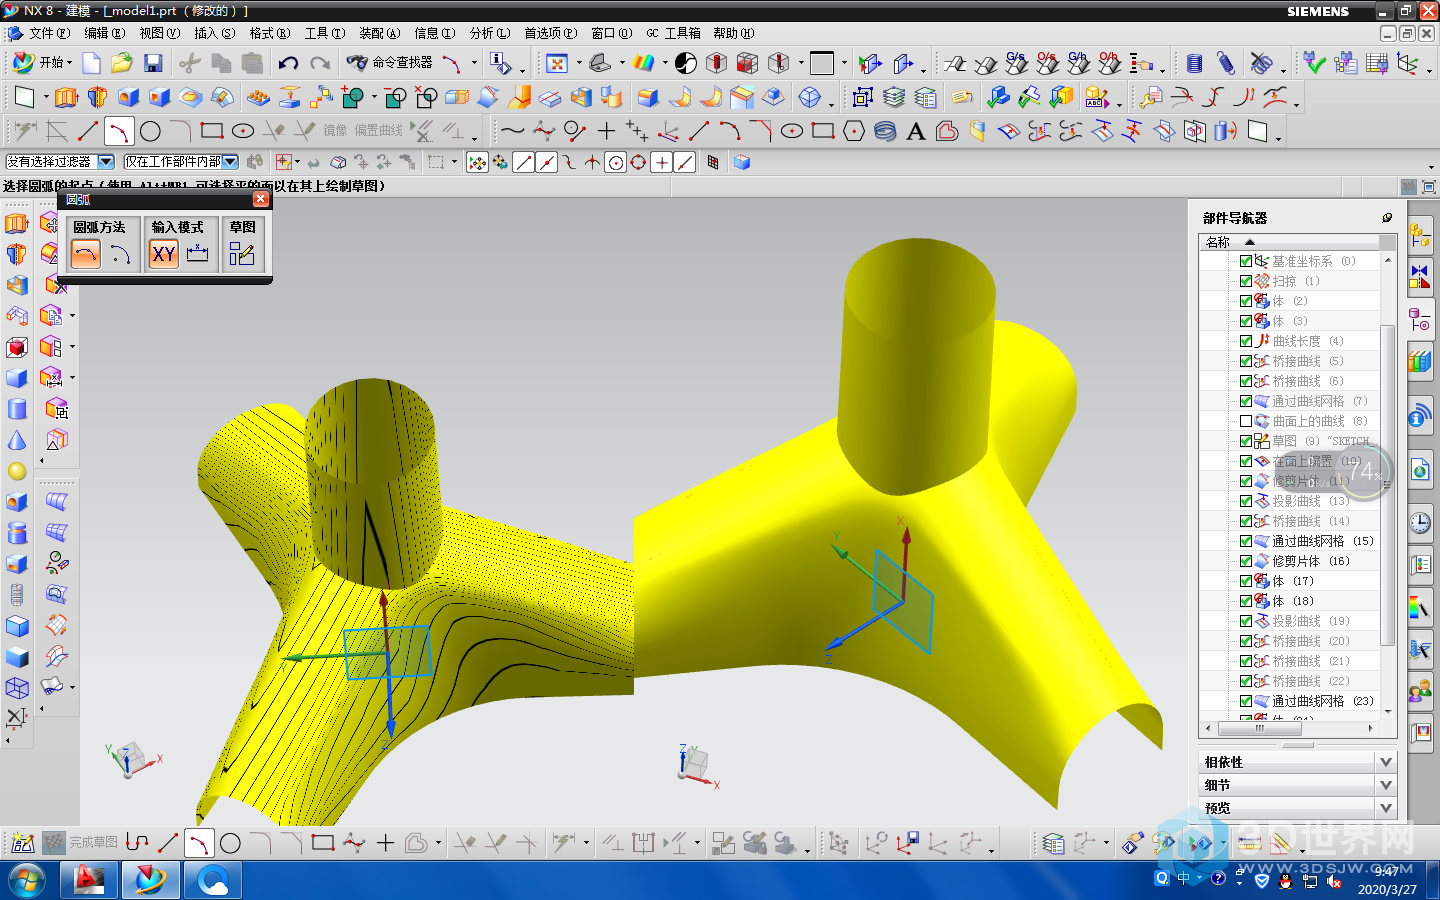Open the History clock tab
Viewport: 1440px width, 900px height.
(1420, 523)
